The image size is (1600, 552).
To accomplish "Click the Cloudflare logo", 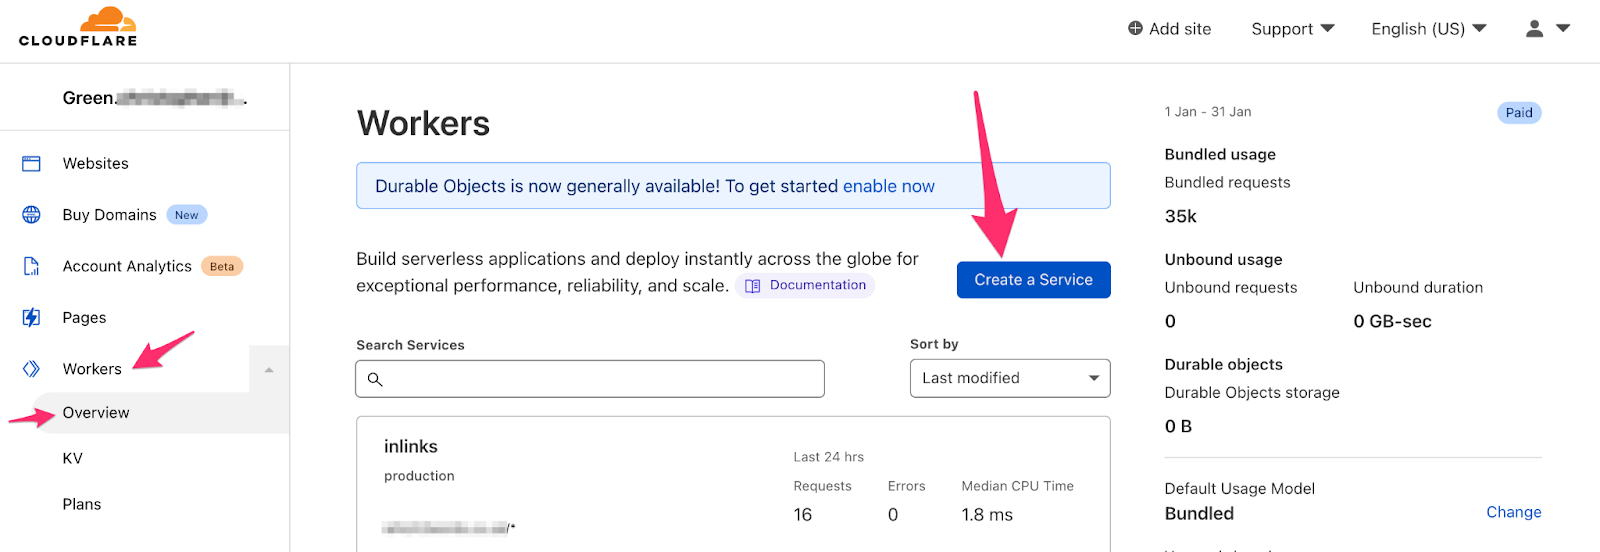I will pos(78,28).
